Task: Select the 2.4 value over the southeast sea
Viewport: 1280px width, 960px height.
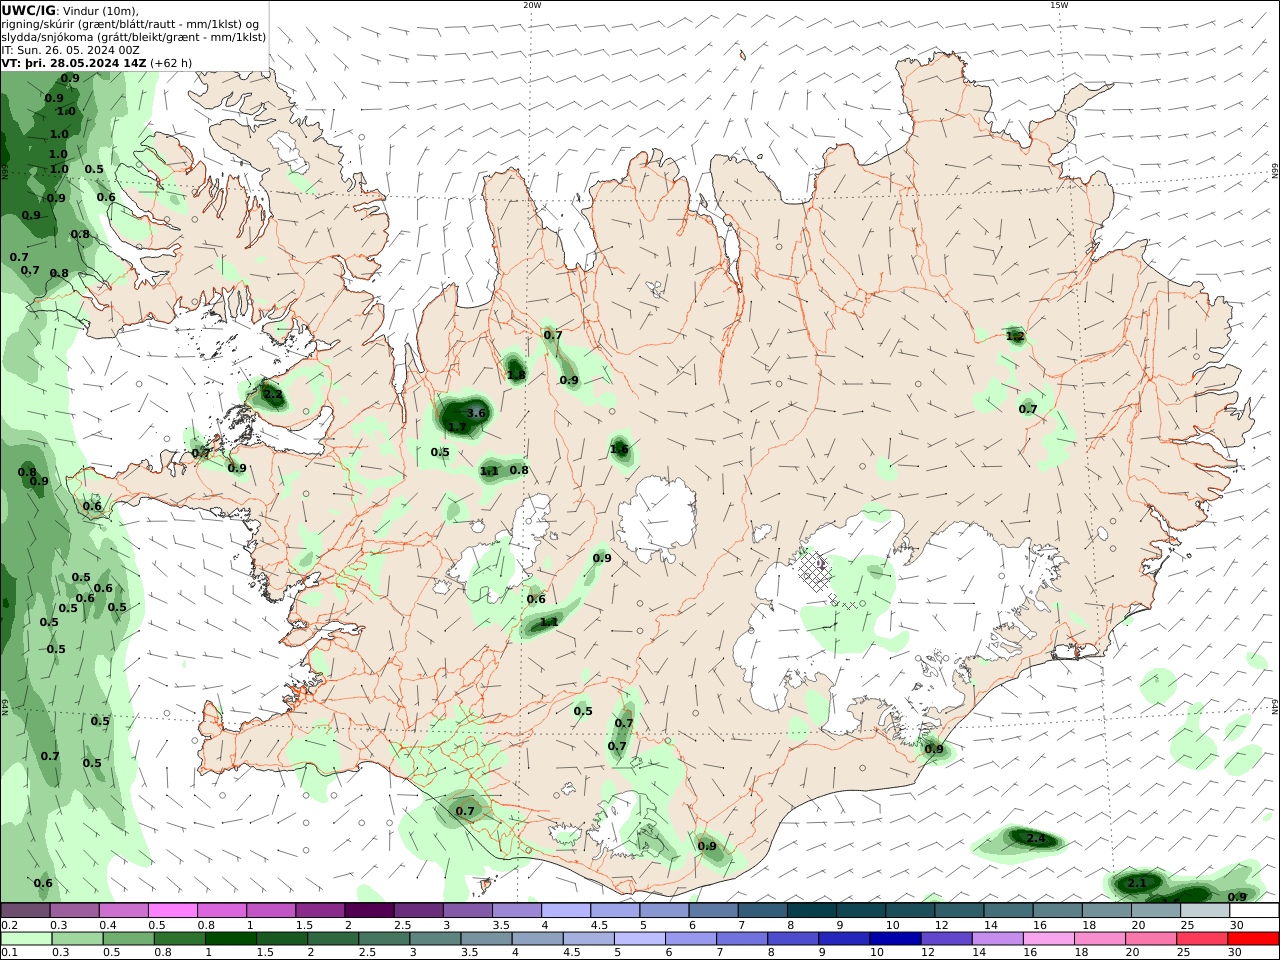Action: (x=1036, y=838)
